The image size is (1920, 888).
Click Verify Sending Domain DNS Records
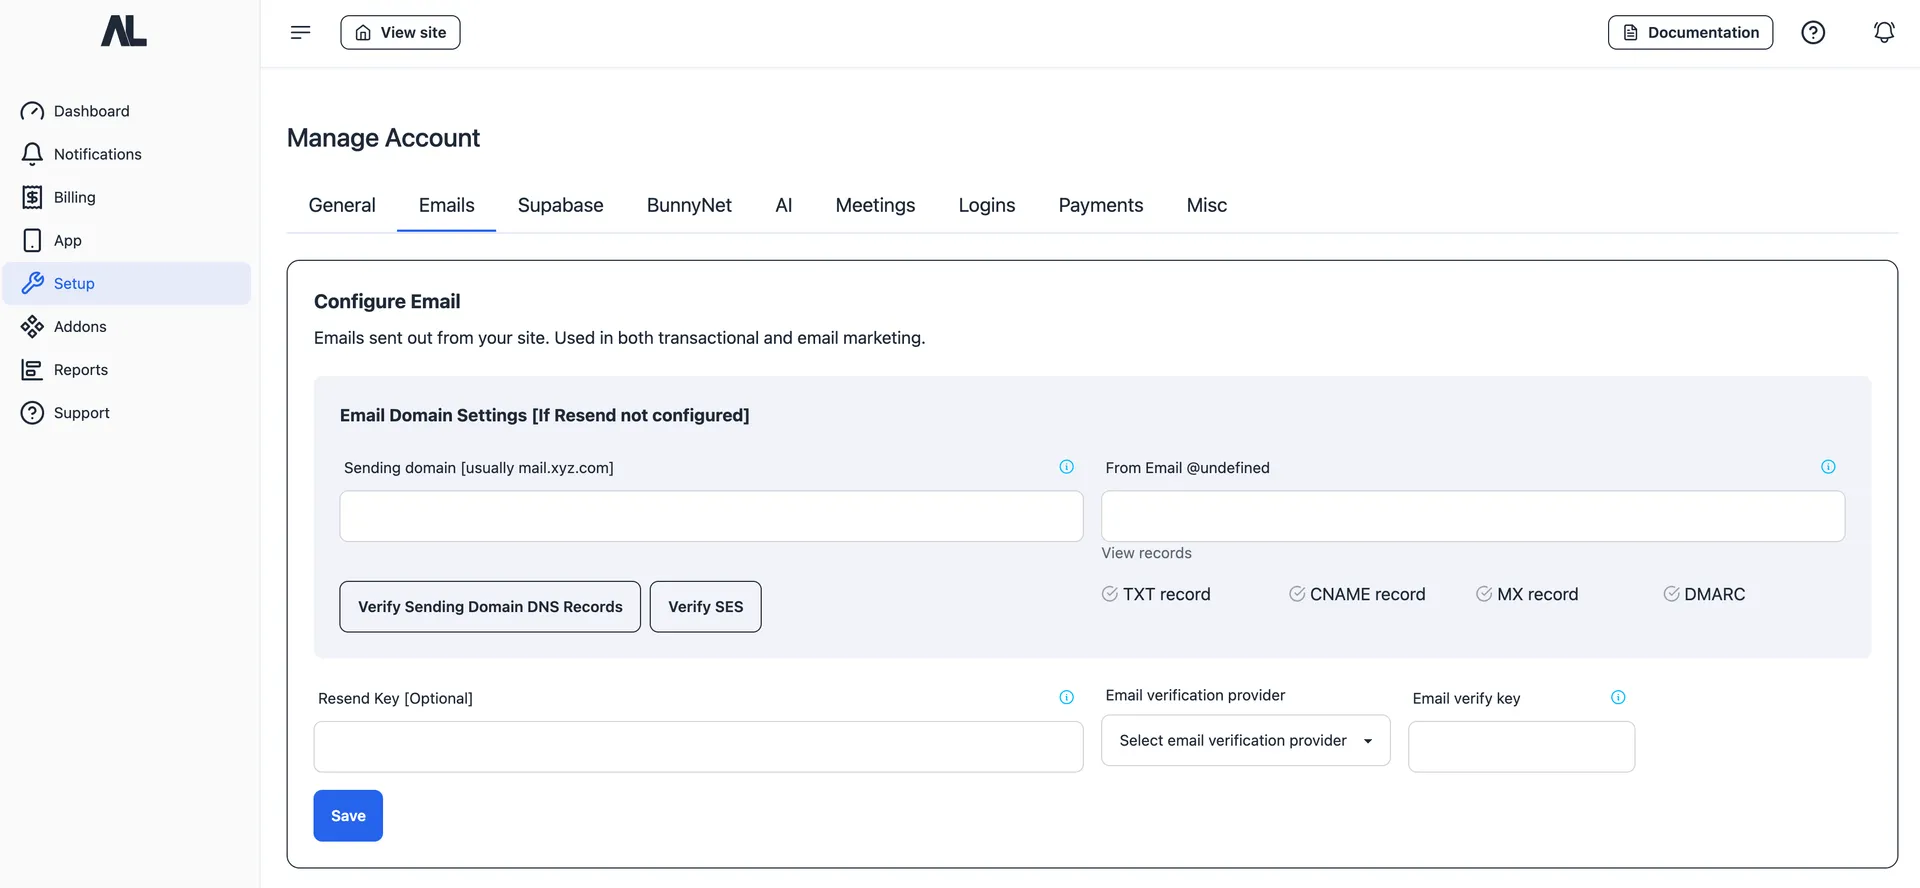490,607
